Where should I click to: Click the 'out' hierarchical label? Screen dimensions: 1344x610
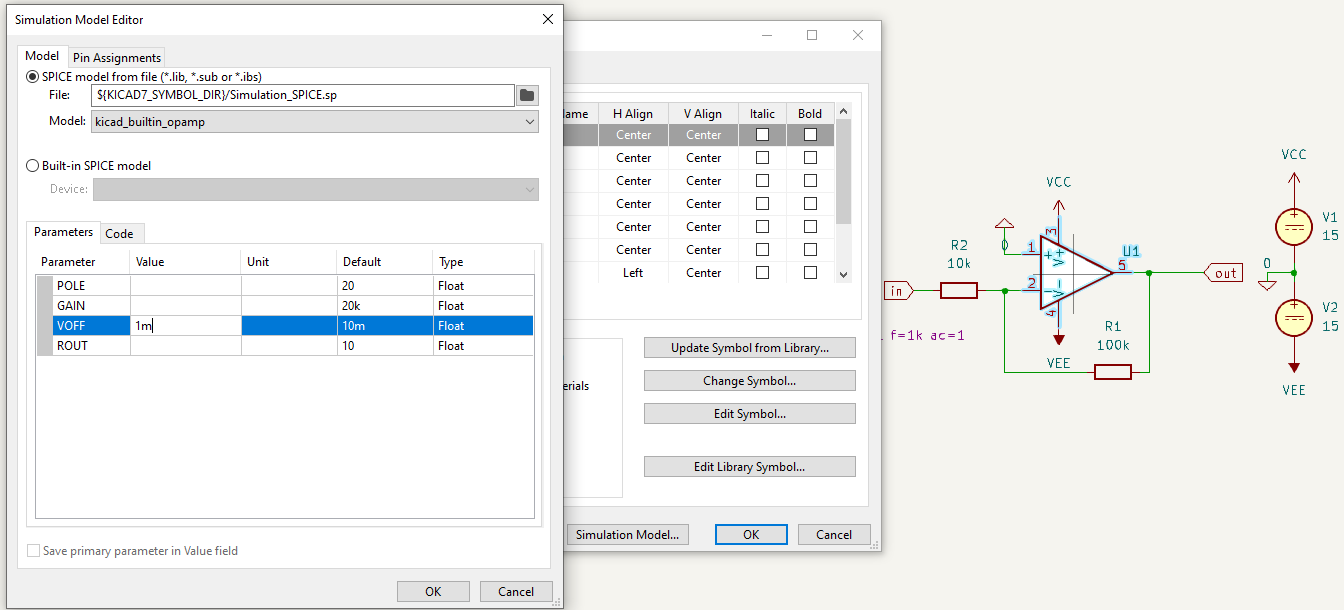coord(1223,273)
